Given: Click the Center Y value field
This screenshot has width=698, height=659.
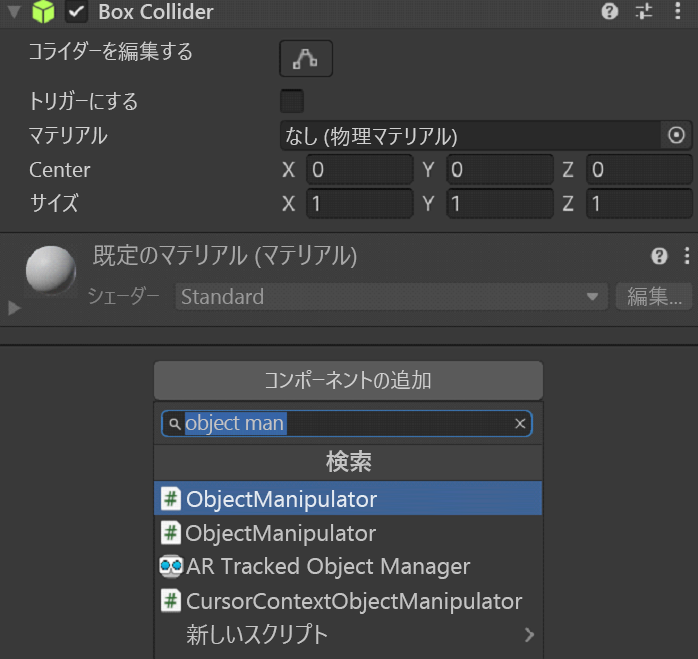Looking at the screenshot, I should [x=500, y=170].
